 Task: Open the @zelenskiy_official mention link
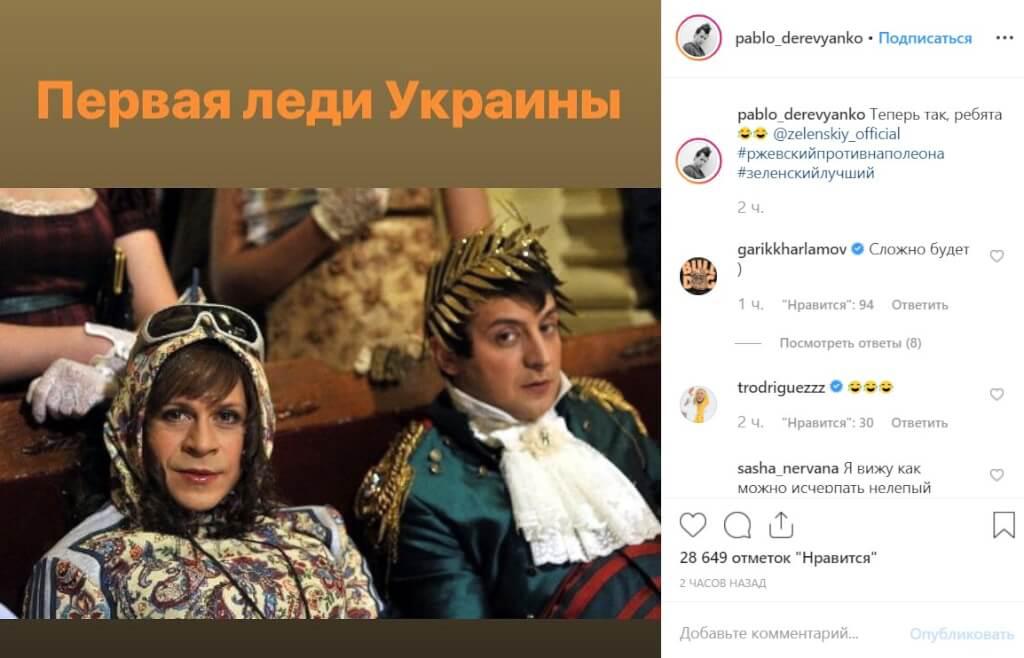836,134
